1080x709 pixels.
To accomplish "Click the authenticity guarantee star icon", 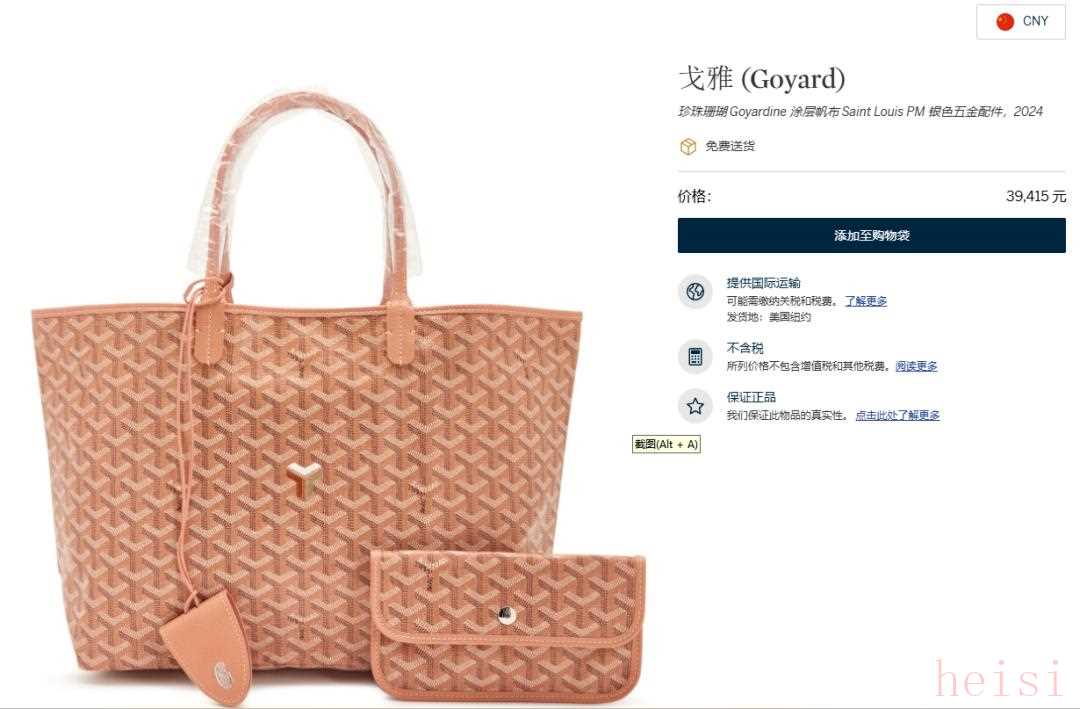I will 695,406.
